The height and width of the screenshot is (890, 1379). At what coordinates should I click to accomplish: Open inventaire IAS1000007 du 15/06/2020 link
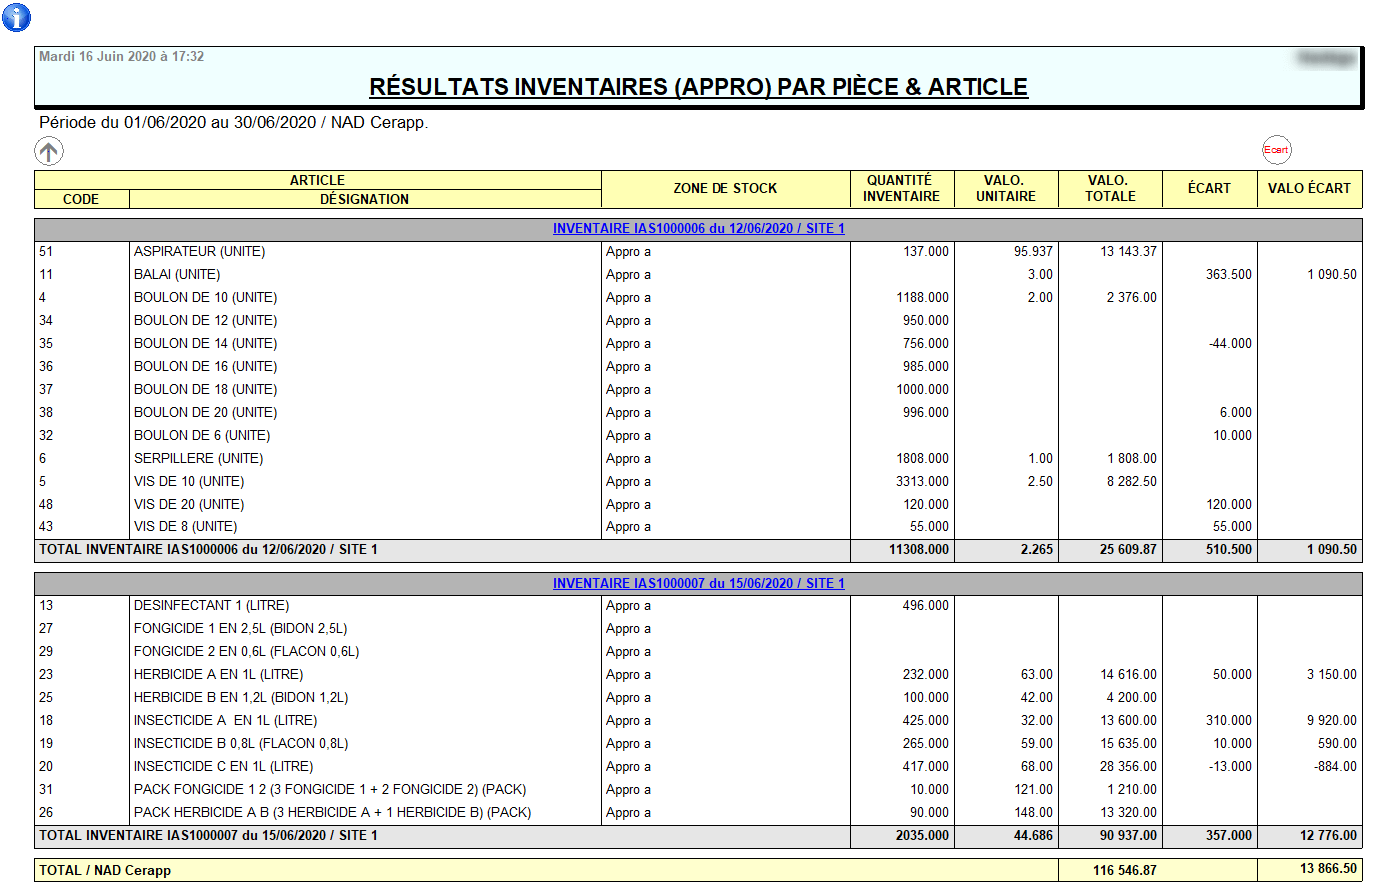click(698, 583)
